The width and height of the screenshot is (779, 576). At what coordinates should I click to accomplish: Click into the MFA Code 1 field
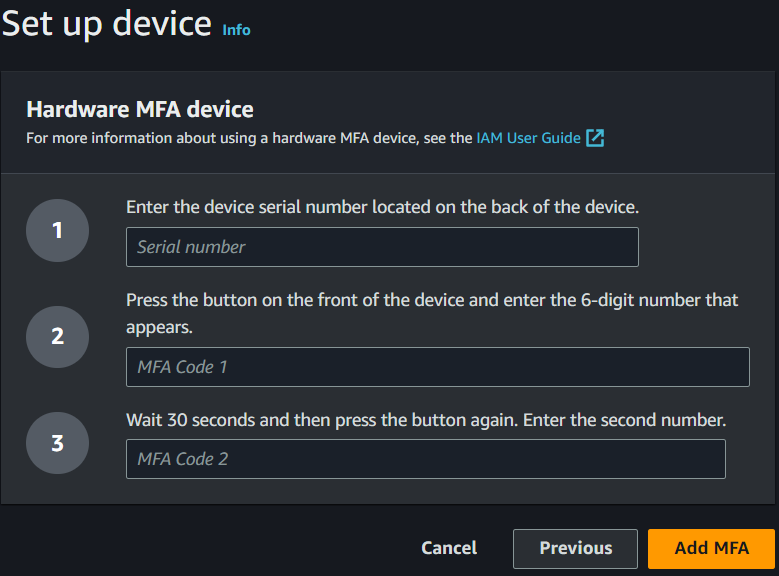pos(437,367)
